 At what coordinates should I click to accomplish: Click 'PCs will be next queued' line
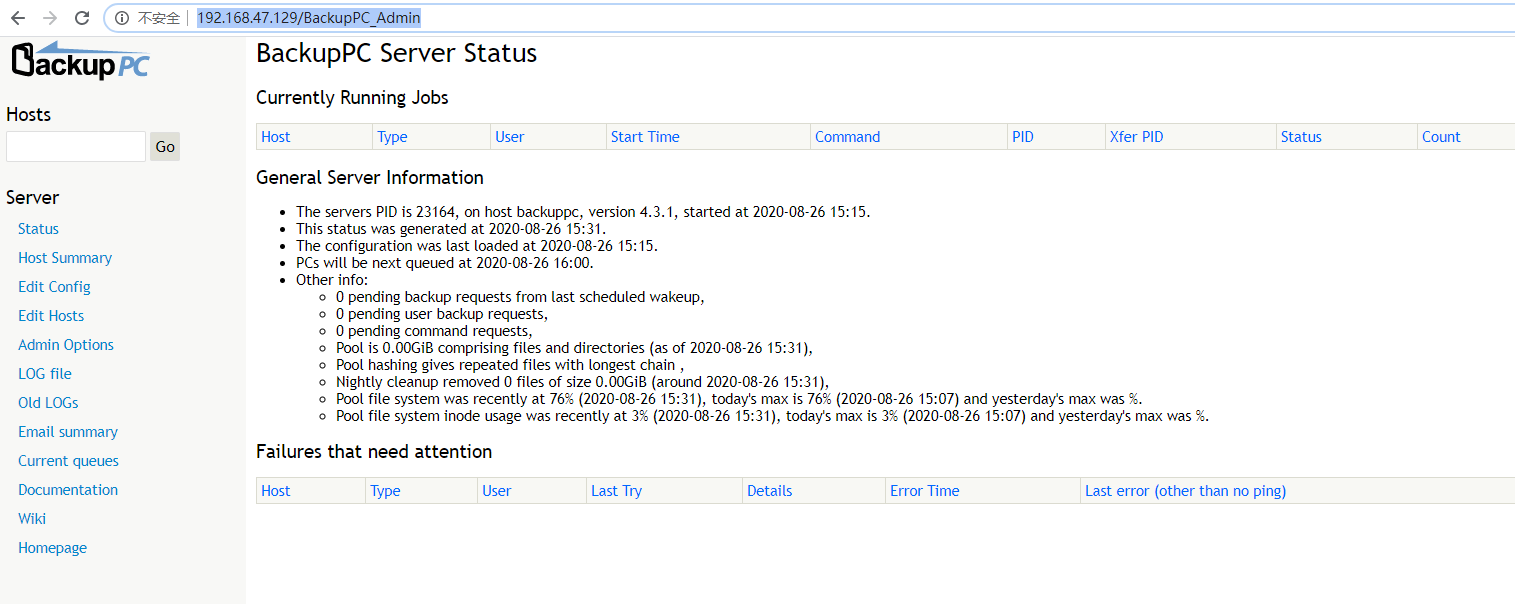click(x=445, y=263)
